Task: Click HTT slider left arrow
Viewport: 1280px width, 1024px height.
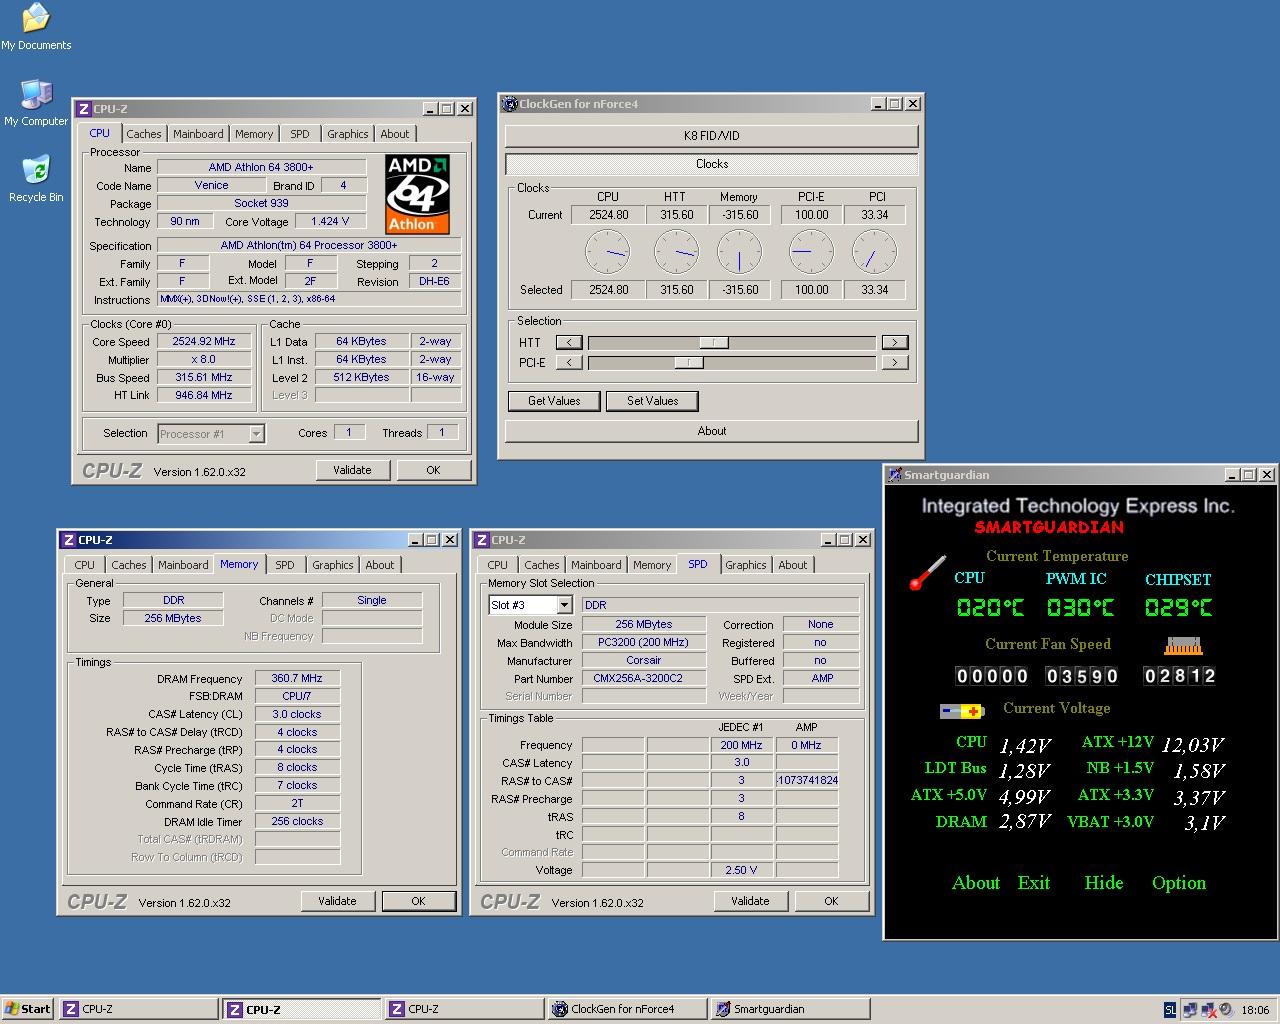Action: [x=569, y=342]
